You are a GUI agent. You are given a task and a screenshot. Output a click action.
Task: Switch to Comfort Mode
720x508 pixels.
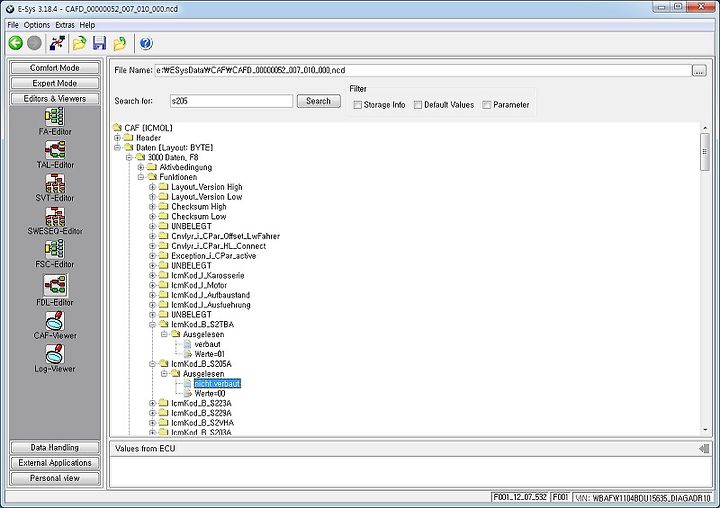(55, 68)
